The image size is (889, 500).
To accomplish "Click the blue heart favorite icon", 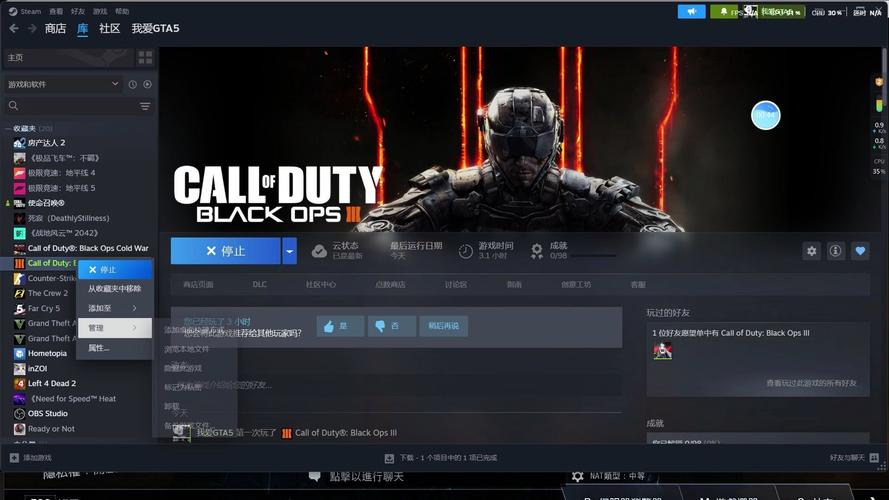I will (860, 251).
